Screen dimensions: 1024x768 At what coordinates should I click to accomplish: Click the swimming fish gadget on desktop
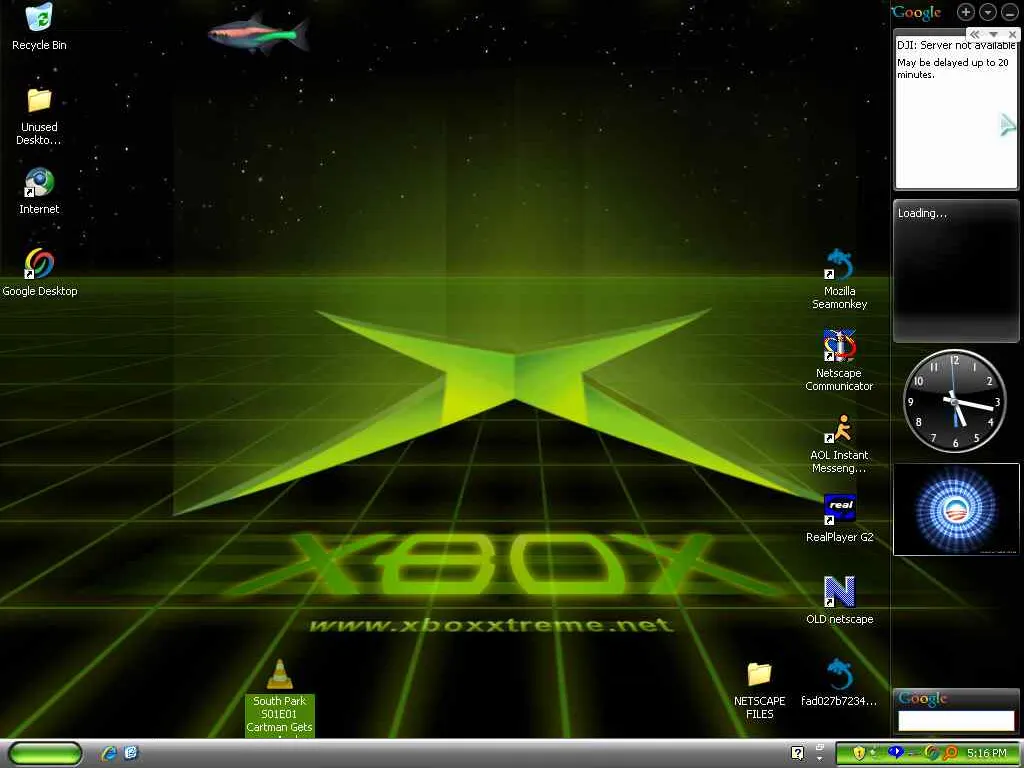click(x=259, y=33)
